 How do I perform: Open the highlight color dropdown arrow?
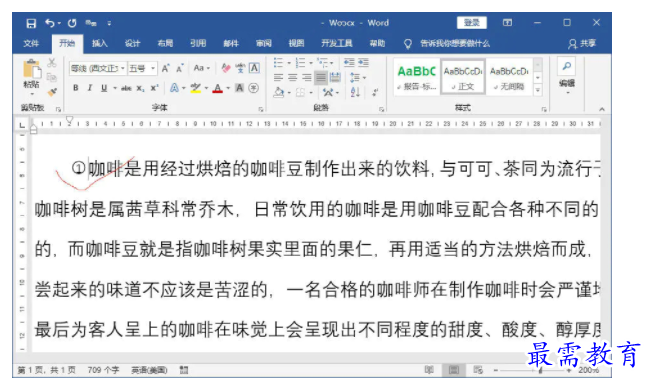click(206, 88)
